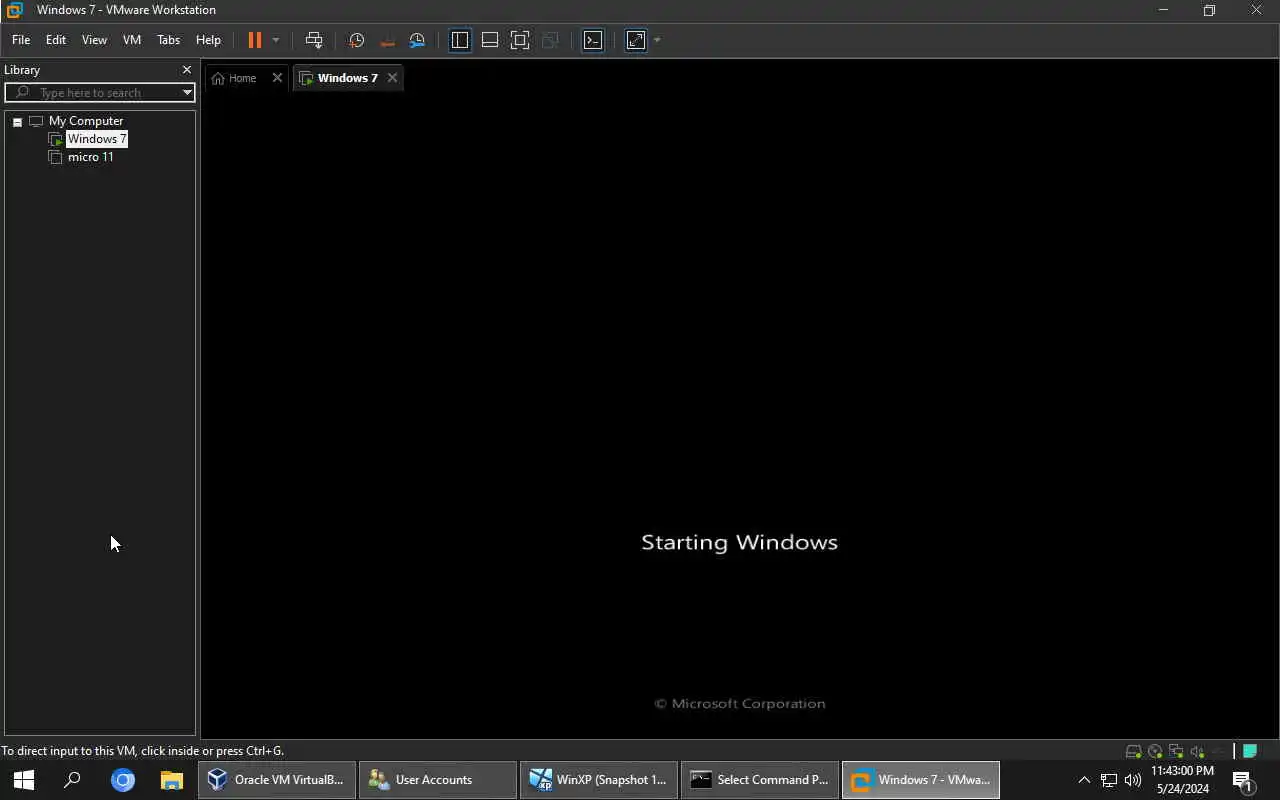This screenshot has height=800, width=1280.
Task: Click the CD/DVD device status icon
Action: (x=1155, y=752)
